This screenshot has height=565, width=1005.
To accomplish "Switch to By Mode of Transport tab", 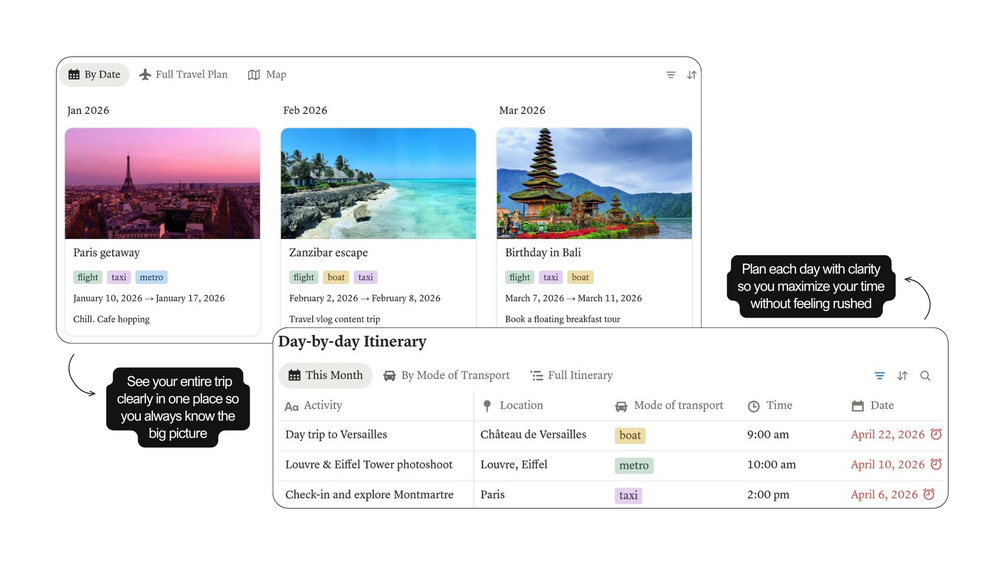I will (x=447, y=375).
